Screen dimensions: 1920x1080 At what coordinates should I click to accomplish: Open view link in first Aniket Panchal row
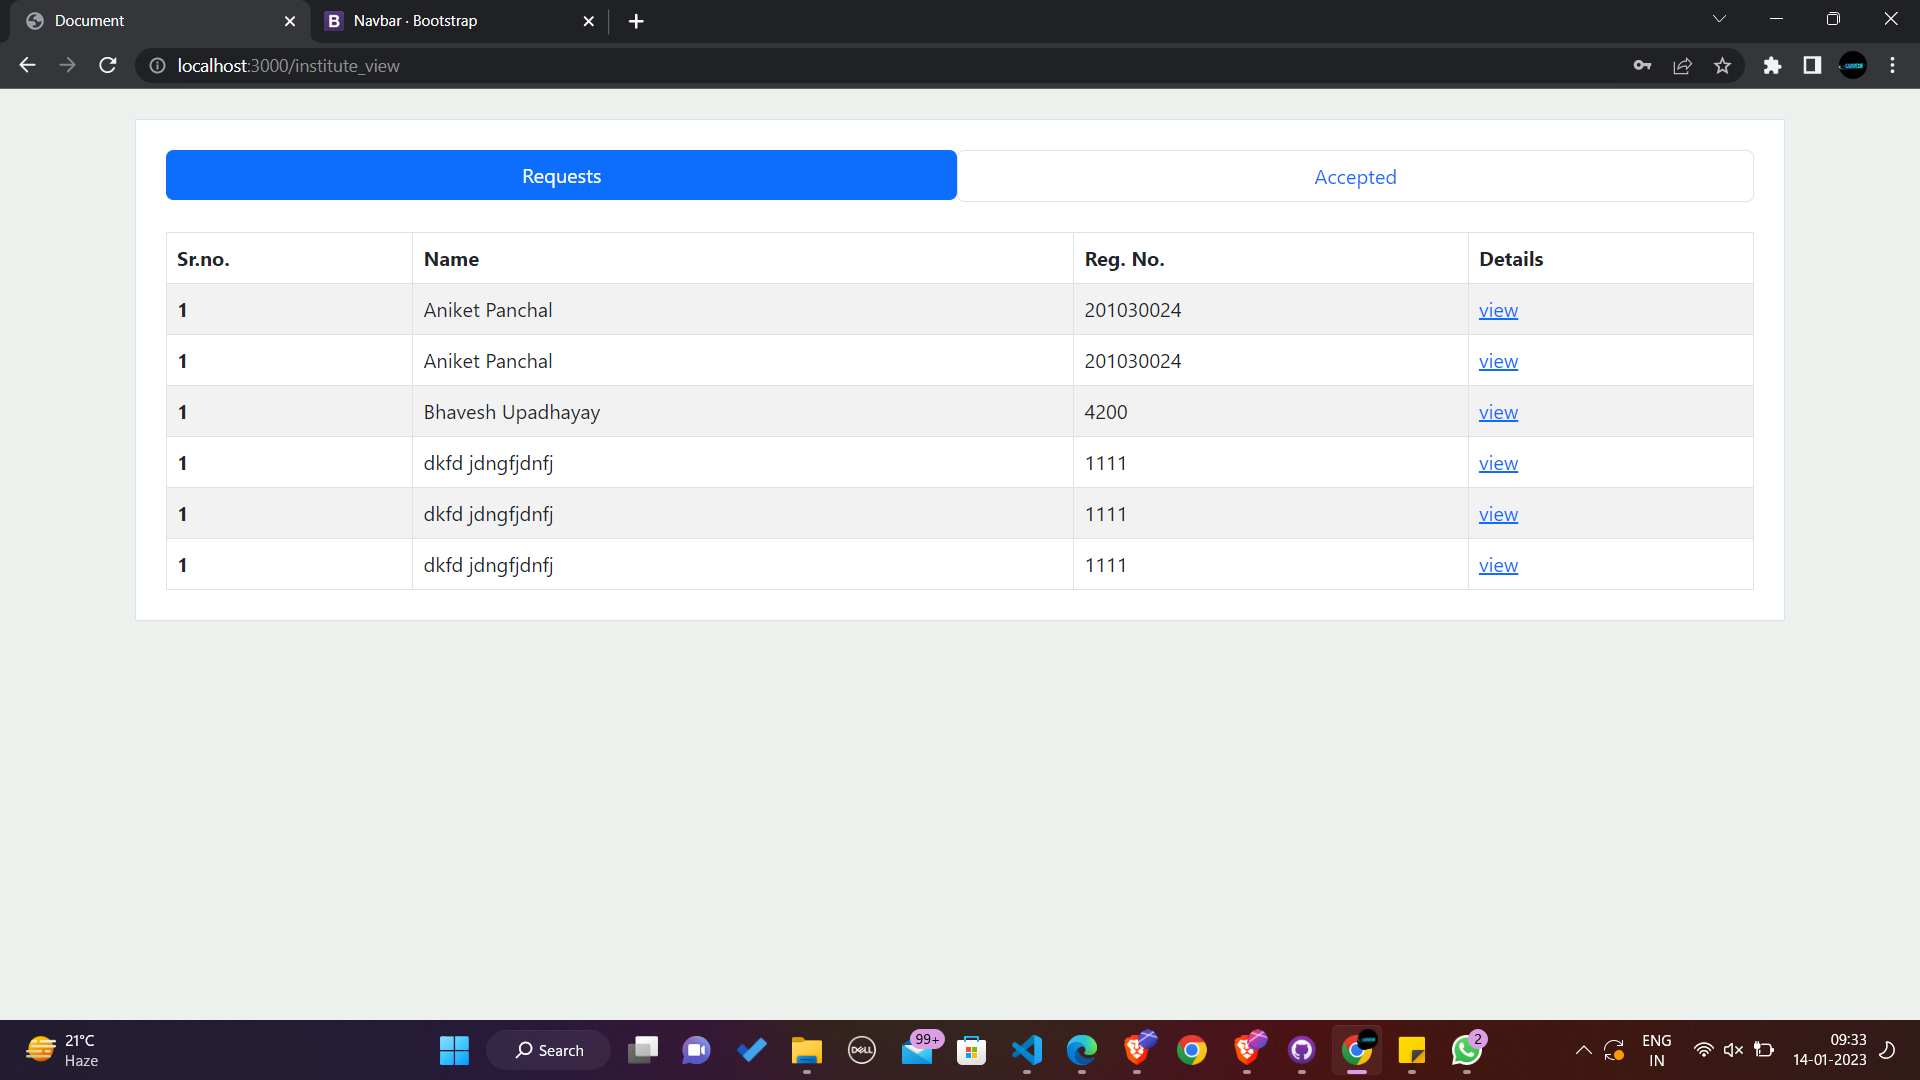pos(1497,310)
